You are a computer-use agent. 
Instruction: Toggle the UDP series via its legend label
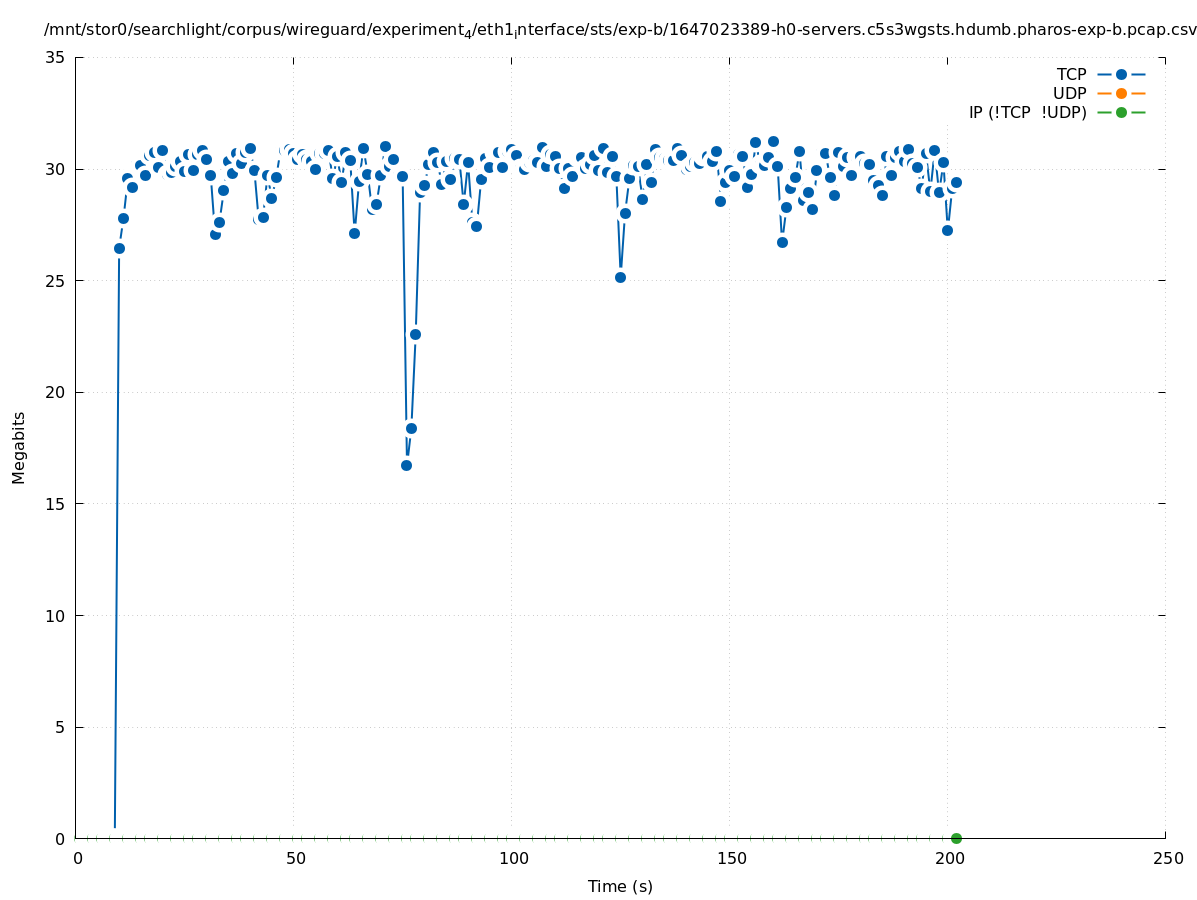(1069, 93)
